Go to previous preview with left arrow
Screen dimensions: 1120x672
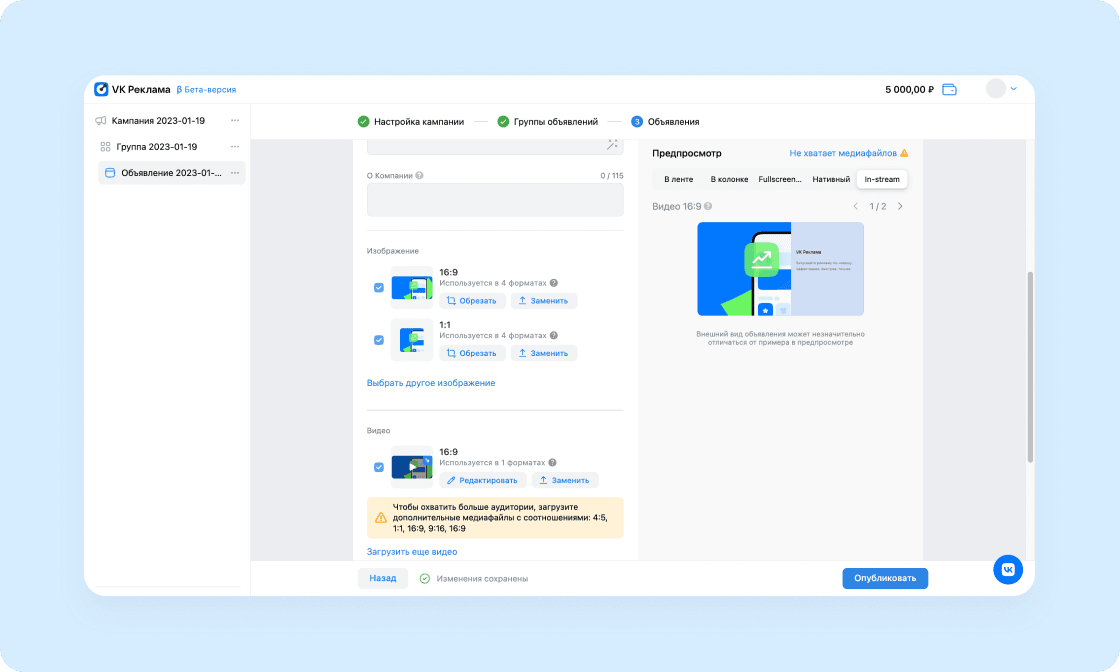point(856,206)
